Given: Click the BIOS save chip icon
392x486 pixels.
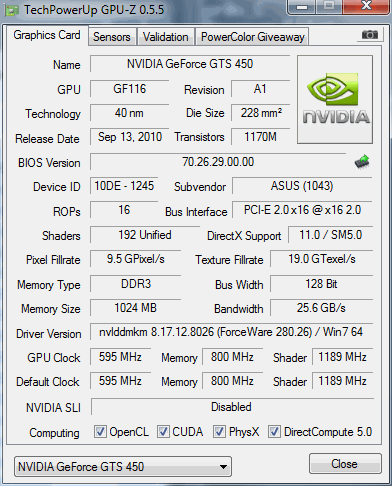Looking at the screenshot, I should tap(362, 162).
